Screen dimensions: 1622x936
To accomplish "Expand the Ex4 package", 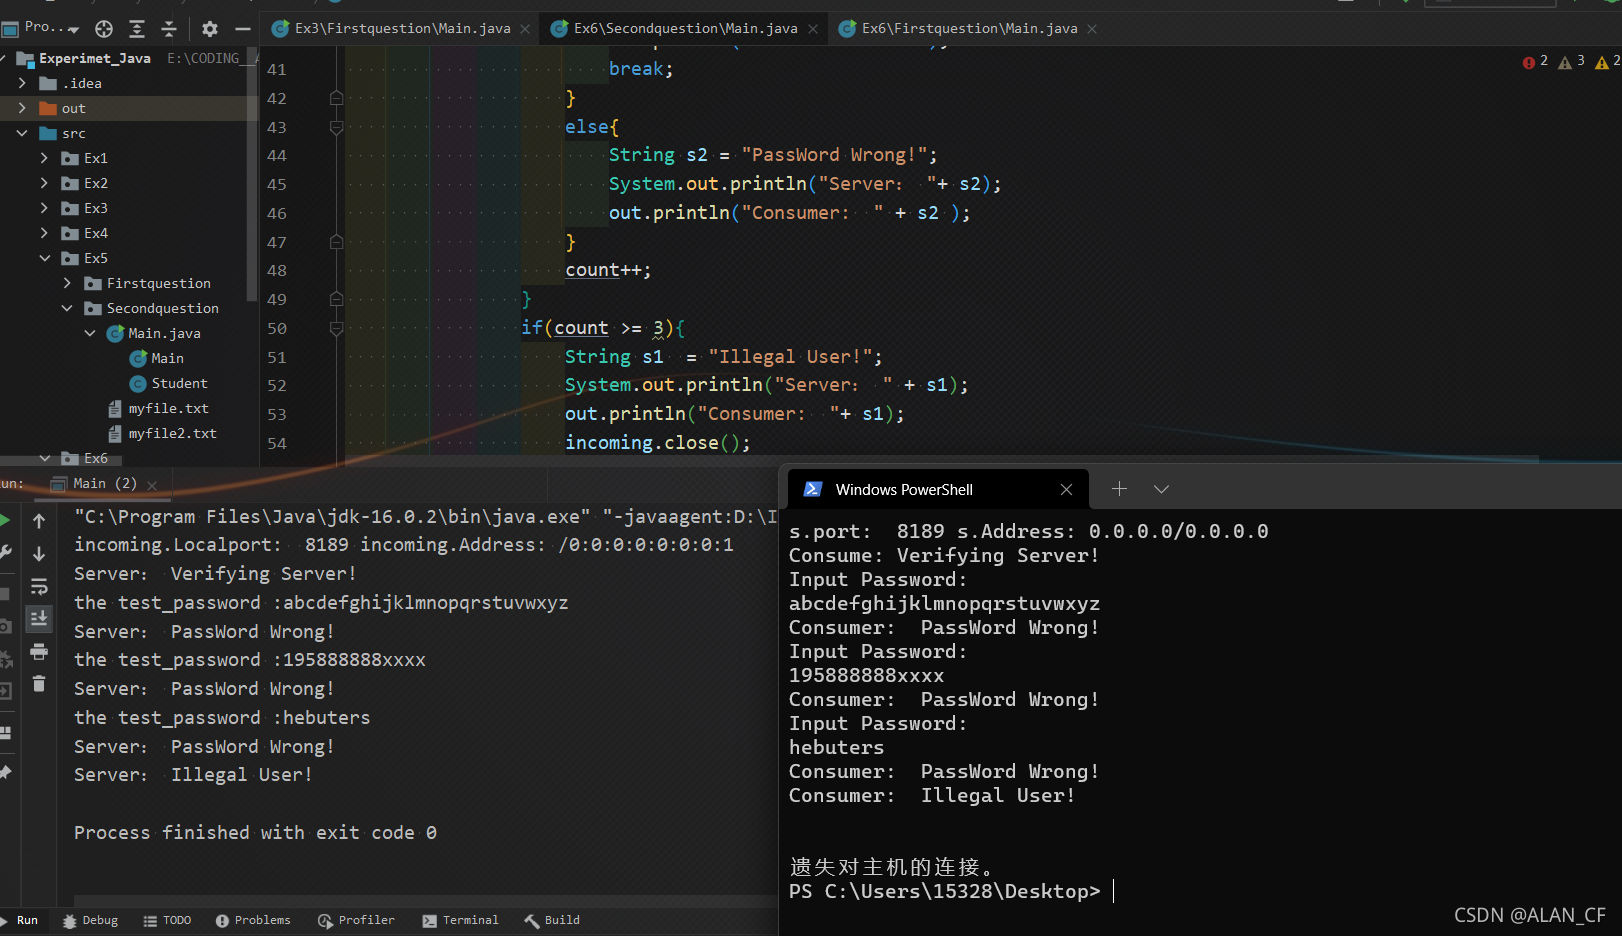I will pyautogui.click(x=44, y=233).
